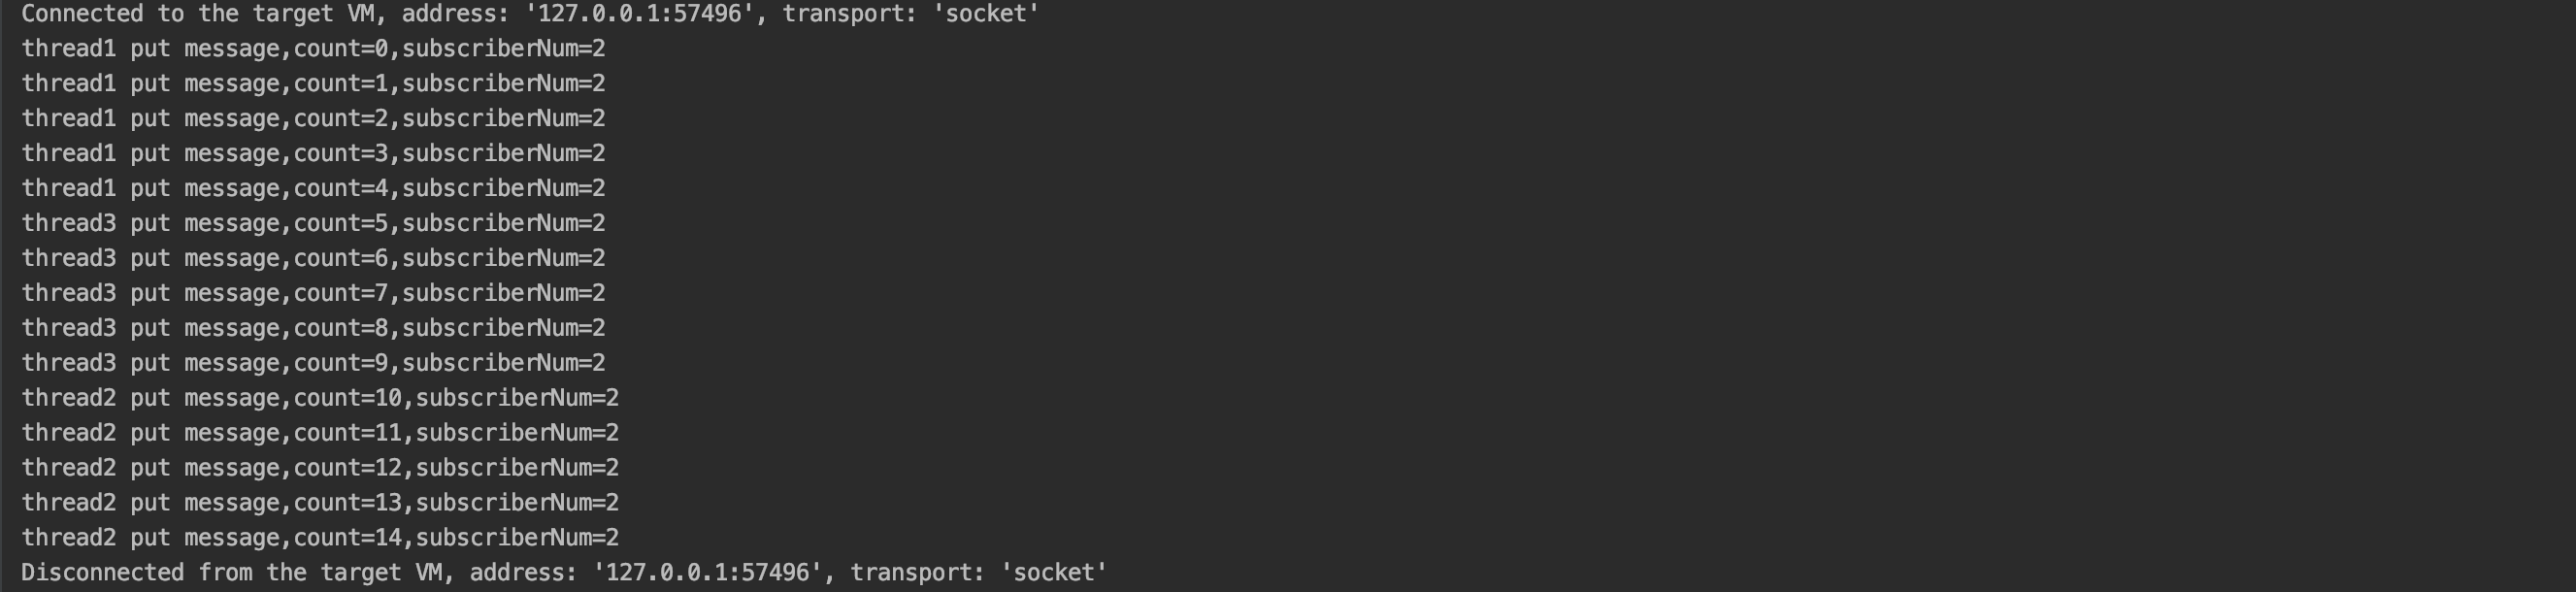The width and height of the screenshot is (2576, 592).
Task: Click the console line showing count=12
Action: pos(320,469)
